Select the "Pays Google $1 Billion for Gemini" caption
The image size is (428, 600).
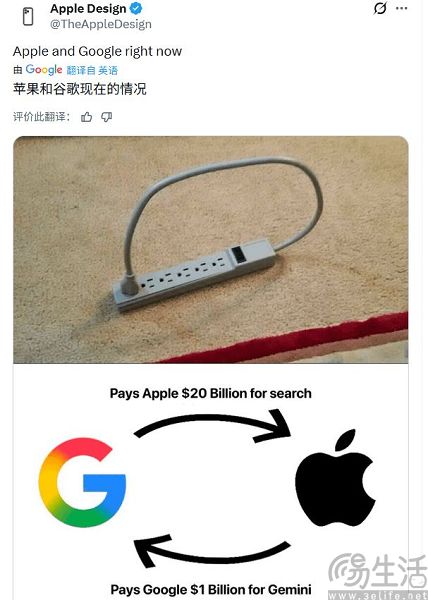pyautogui.click(x=211, y=589)
